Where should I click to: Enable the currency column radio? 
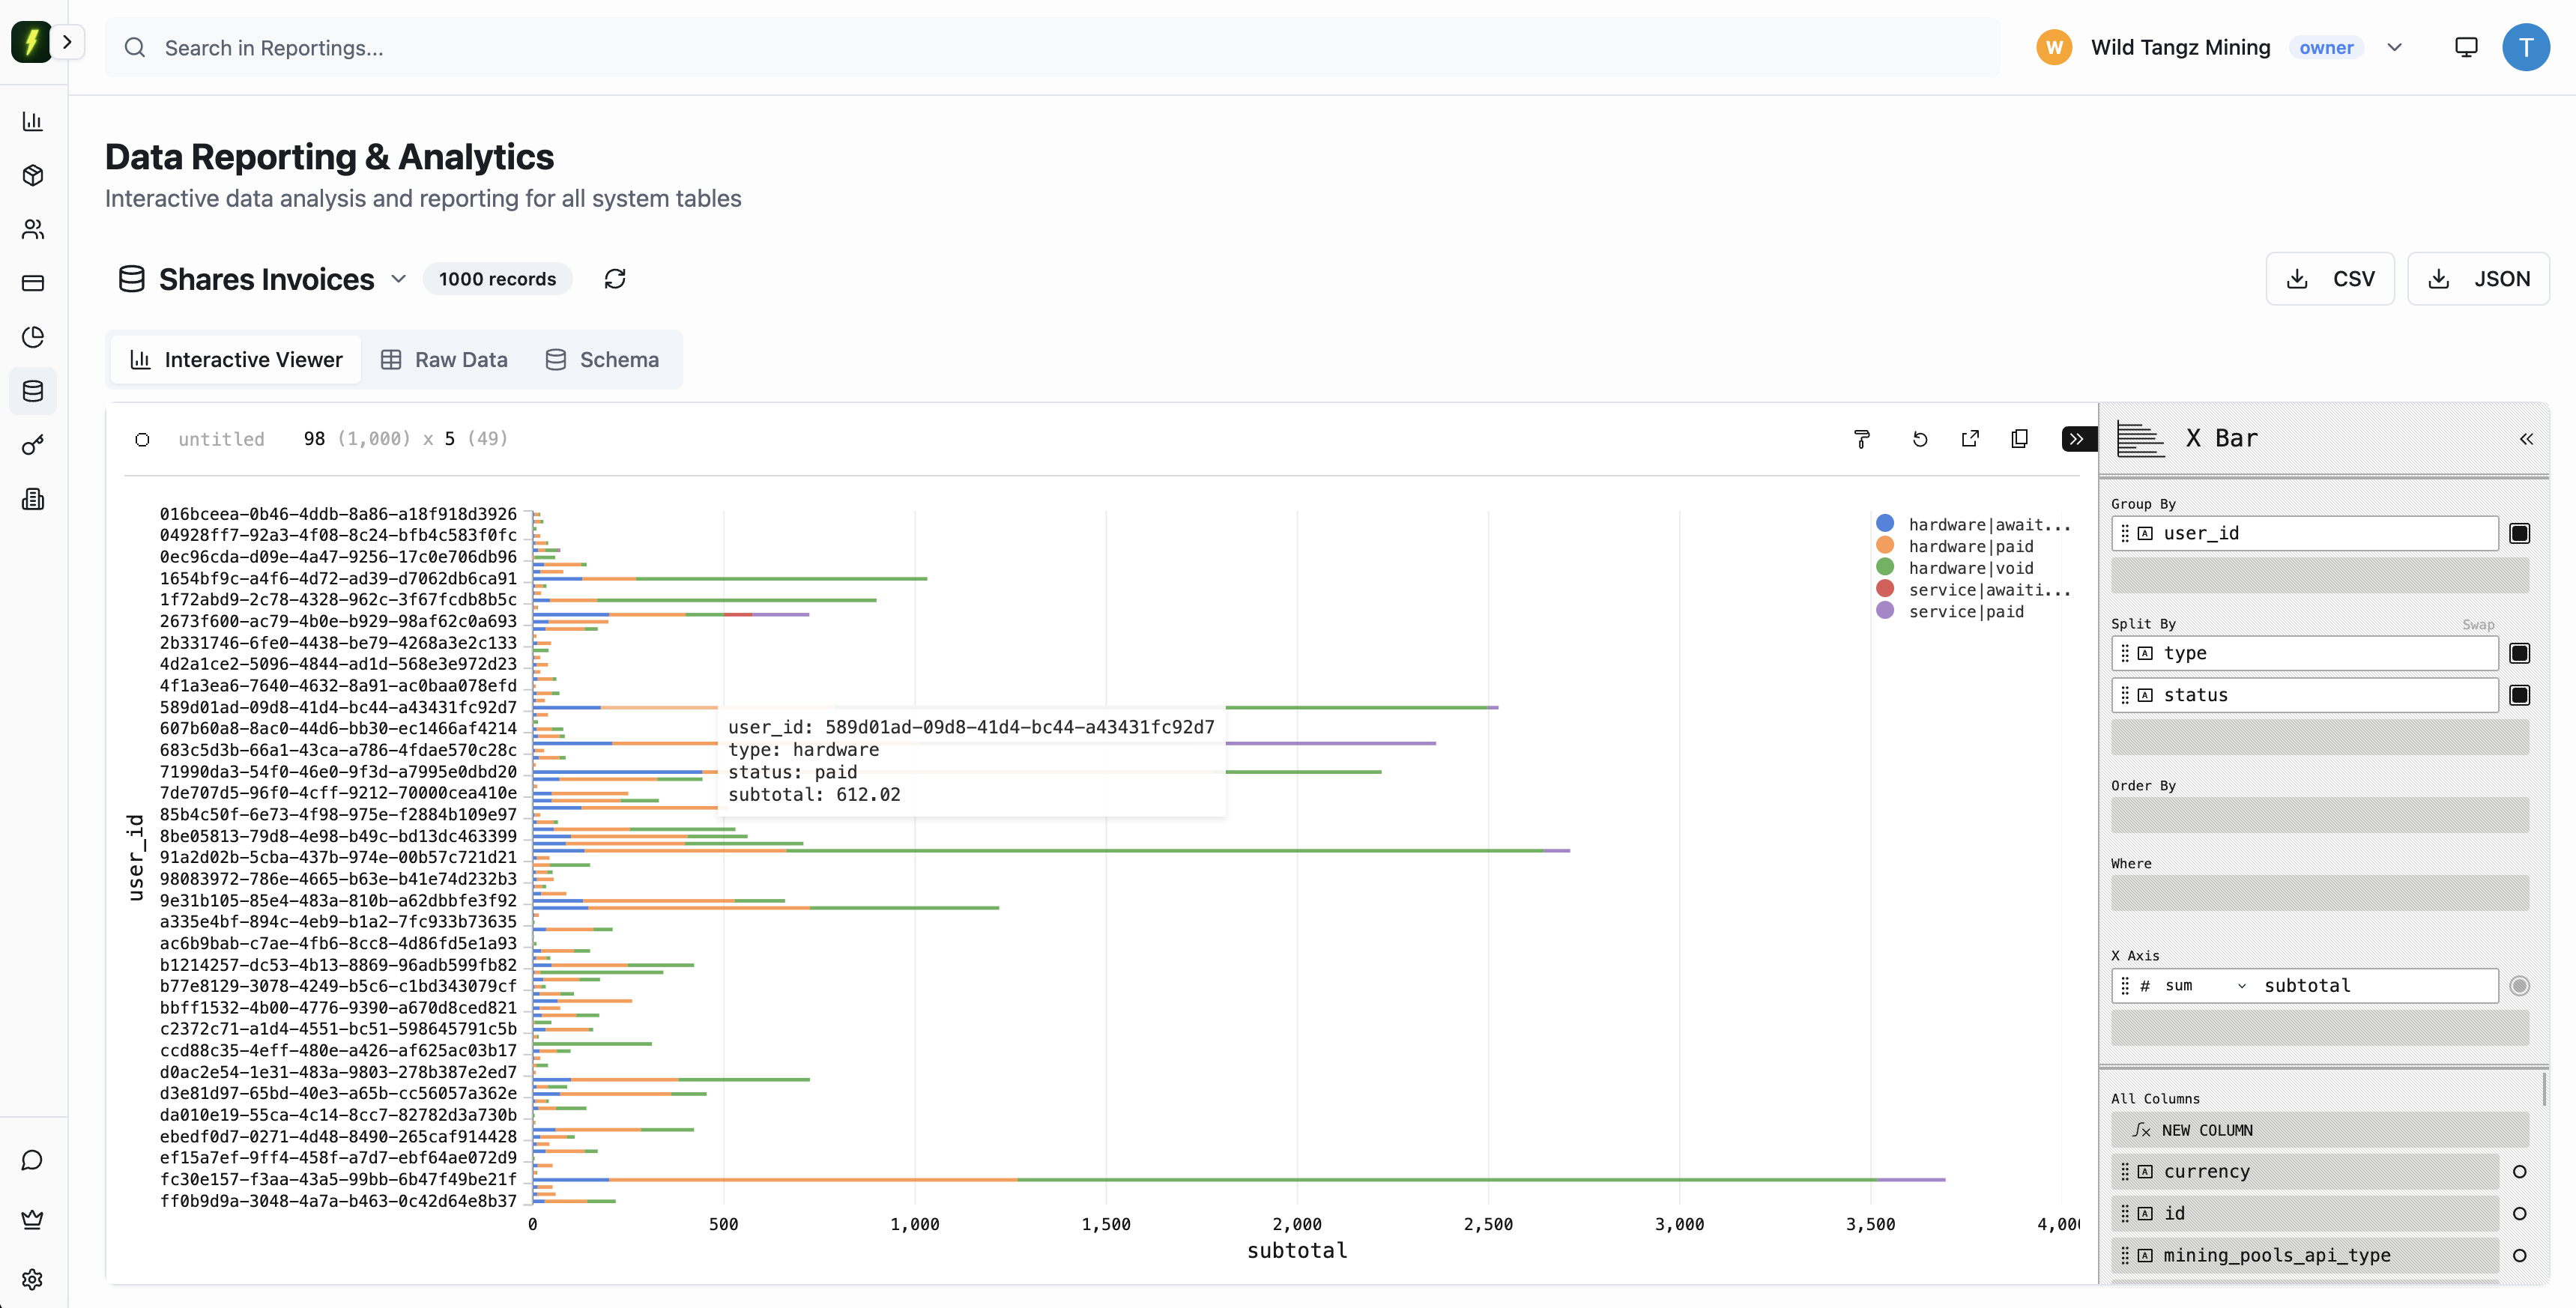2519,1172
